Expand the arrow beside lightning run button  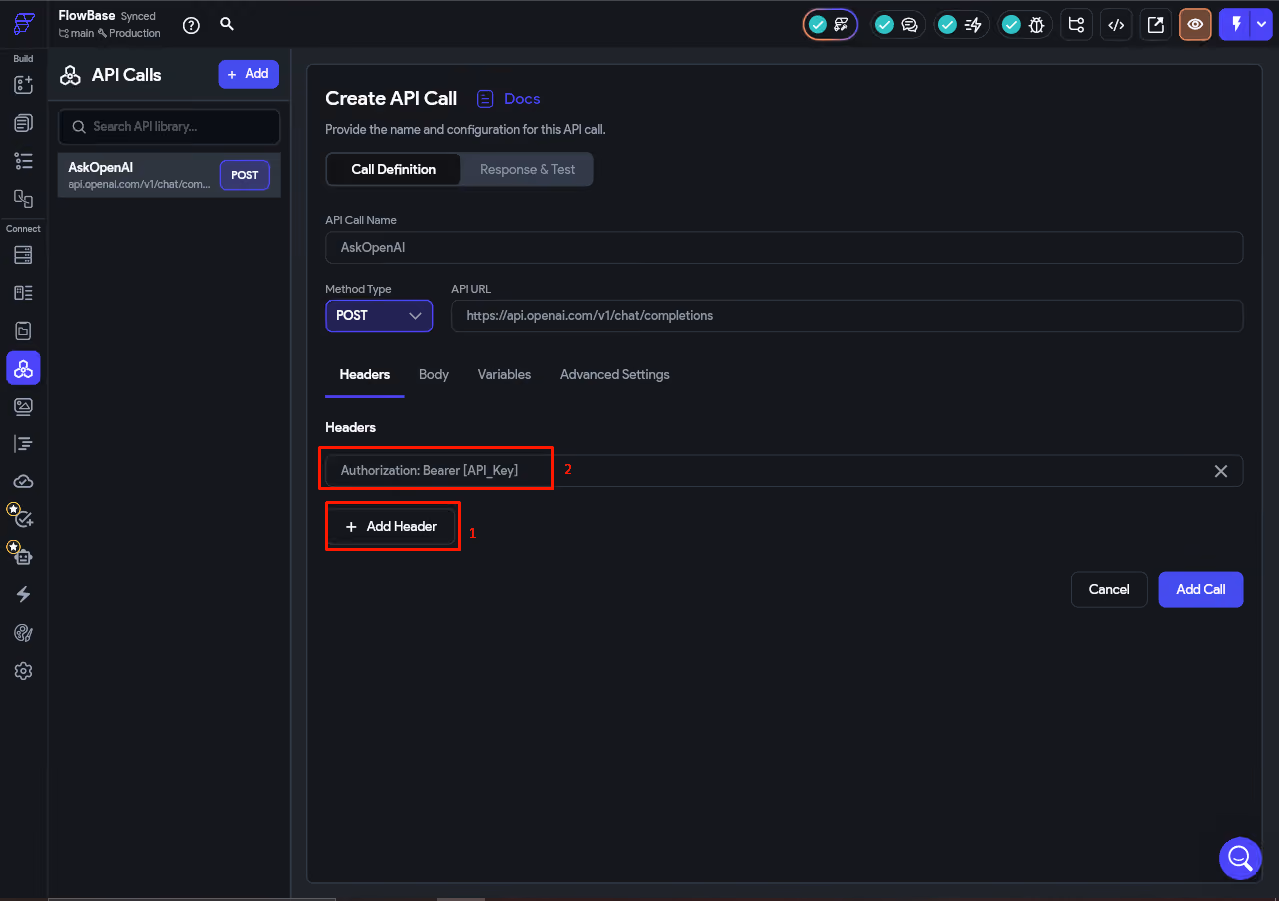(1259, 25)
